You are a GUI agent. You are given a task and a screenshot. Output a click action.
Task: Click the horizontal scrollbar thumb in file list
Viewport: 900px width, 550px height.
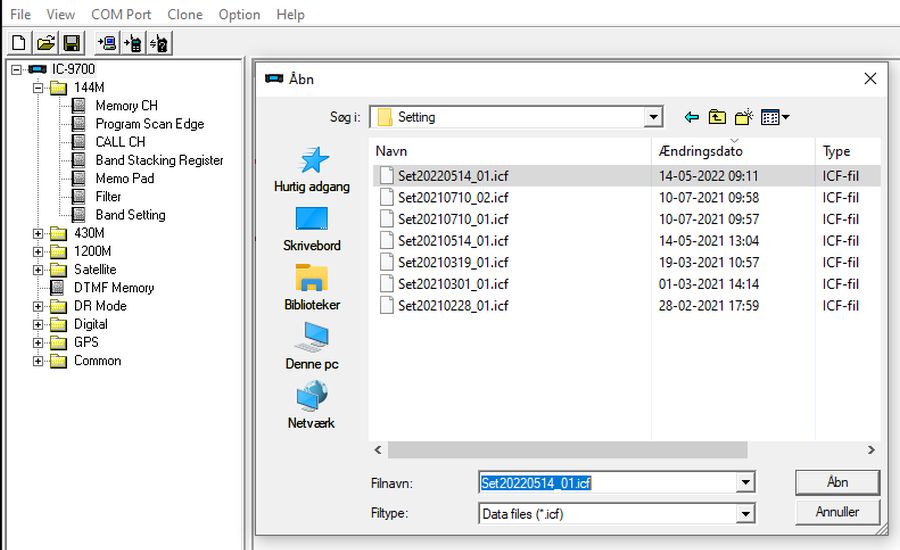click(567, 450)
